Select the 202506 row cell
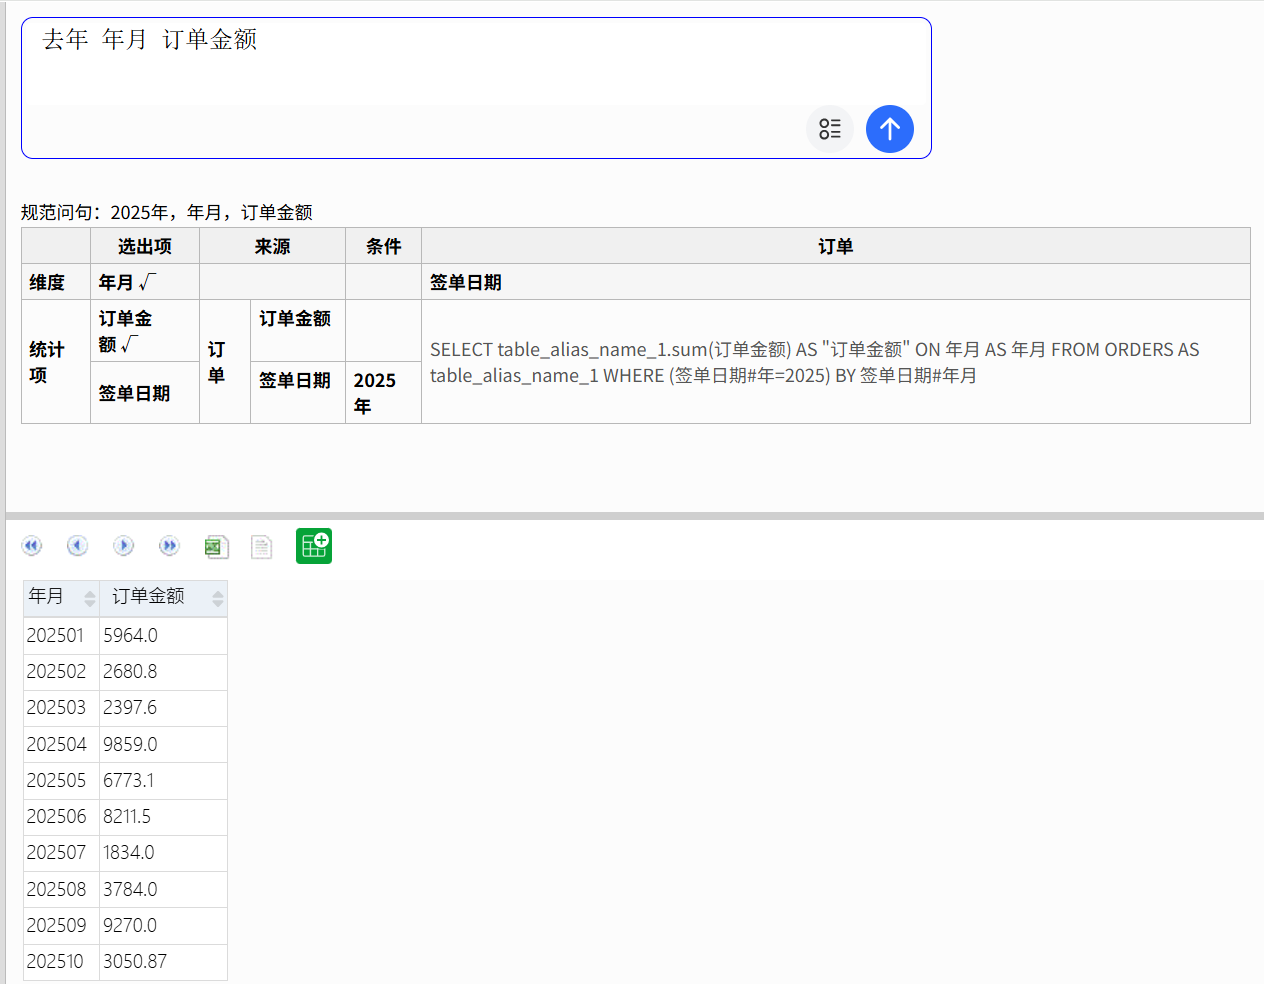 tap(61, 817)
